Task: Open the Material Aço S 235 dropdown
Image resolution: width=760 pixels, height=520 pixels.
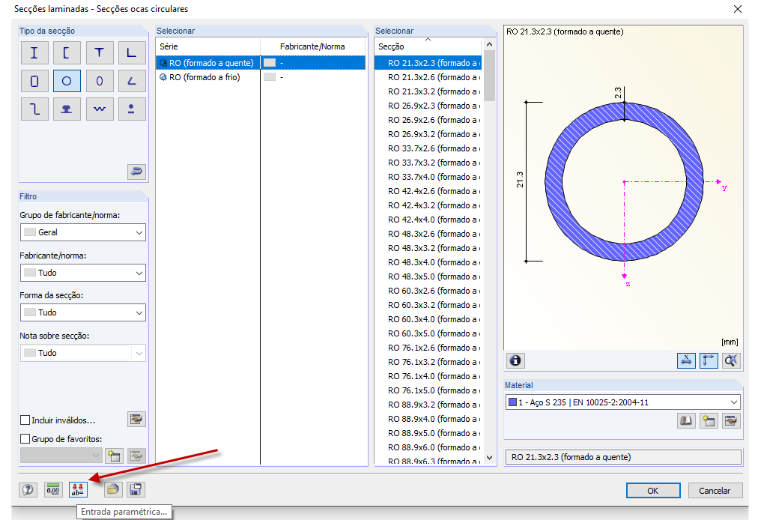Action: 623,402
